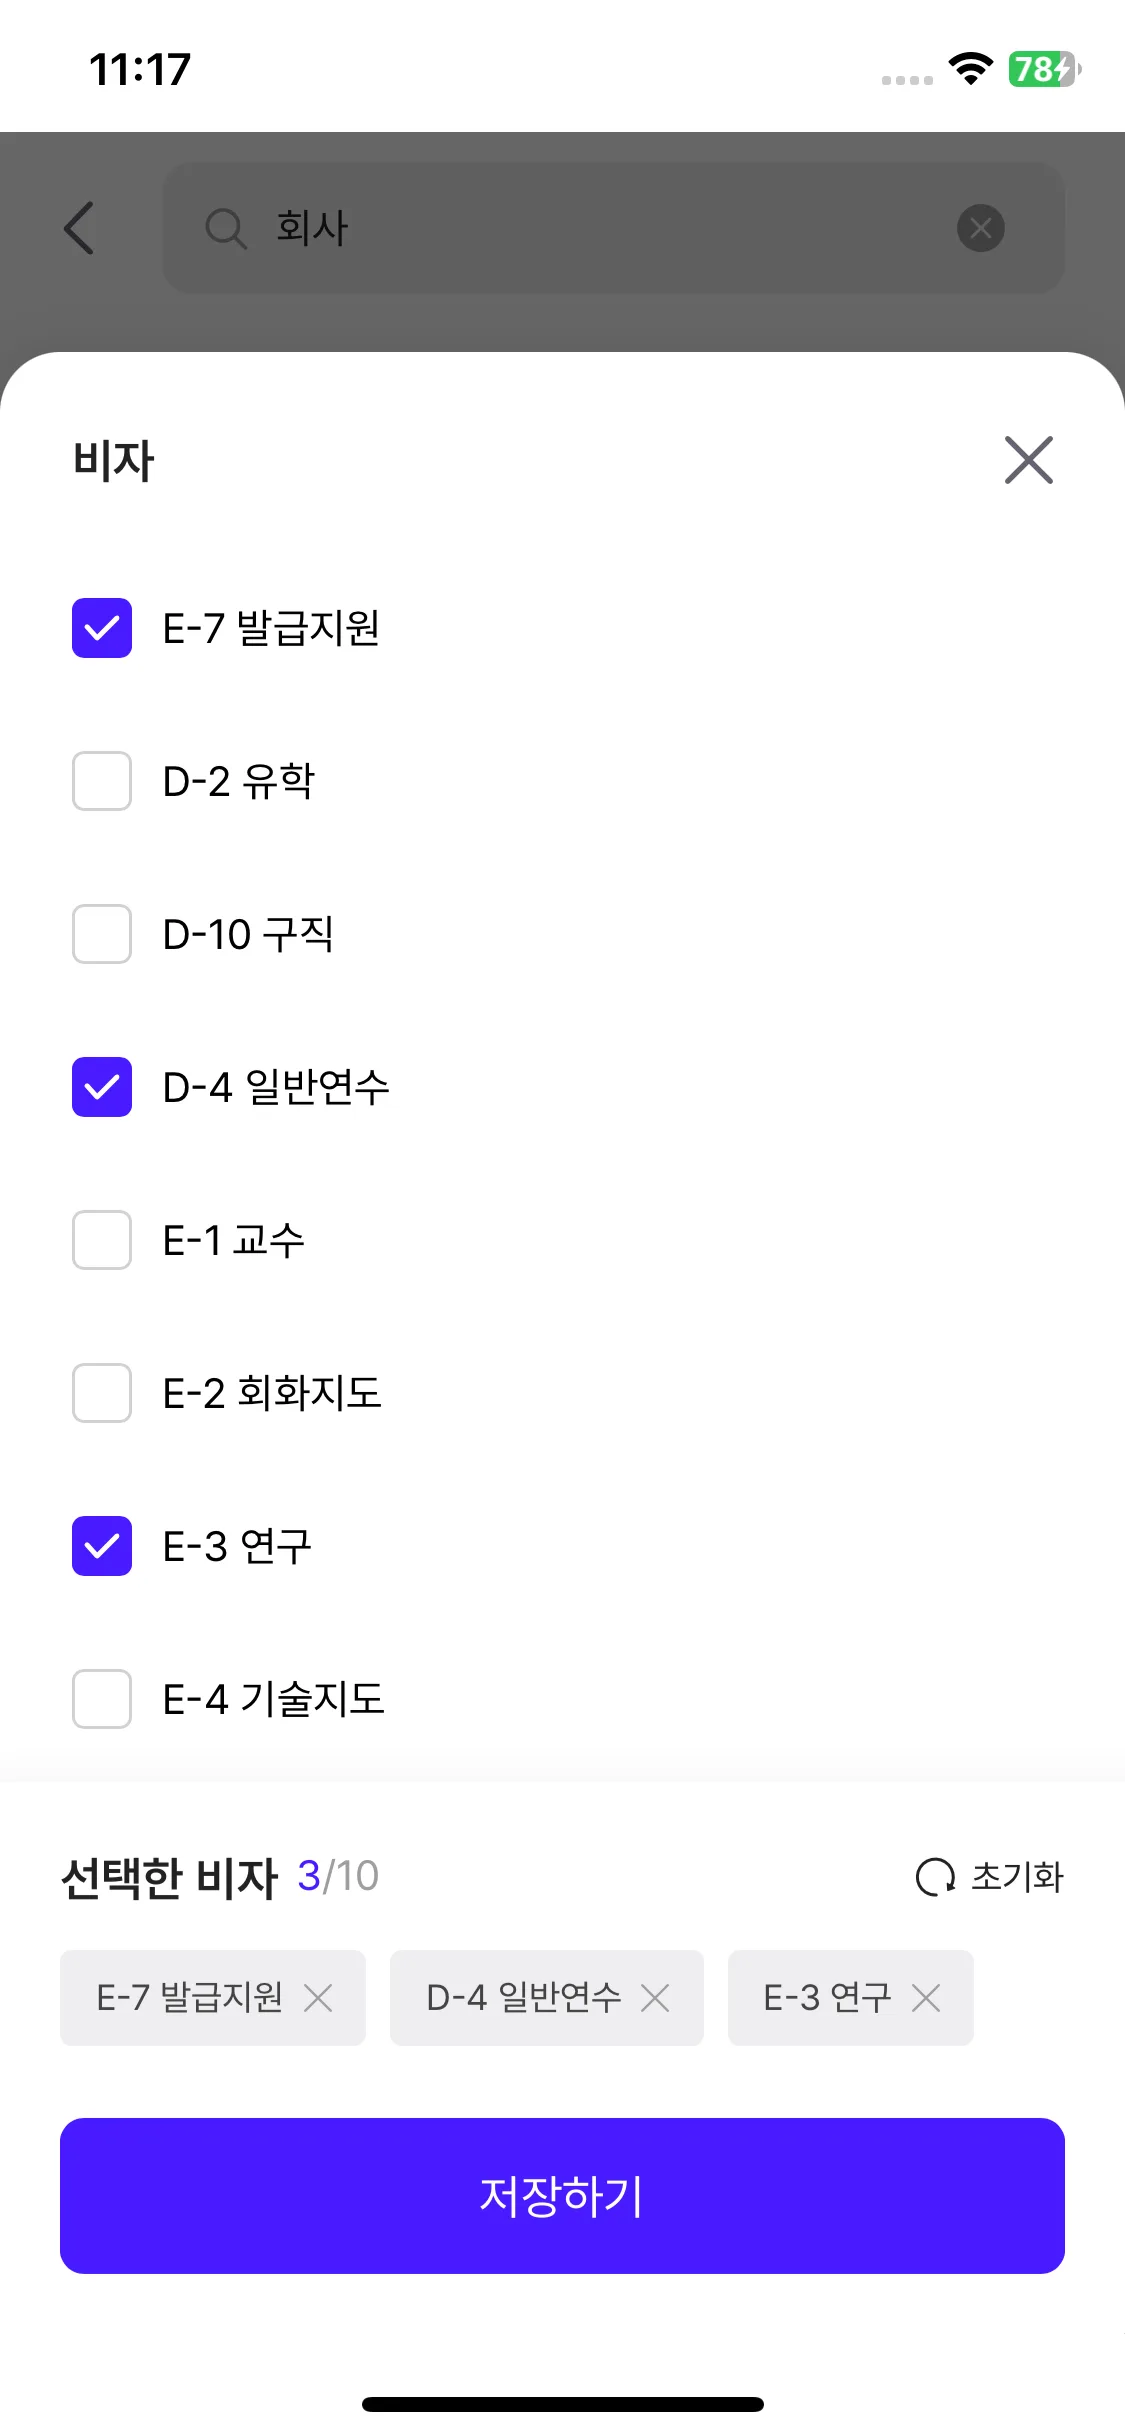
Task: Remove the E-3 연구 chip
Action: (926, 1998)
